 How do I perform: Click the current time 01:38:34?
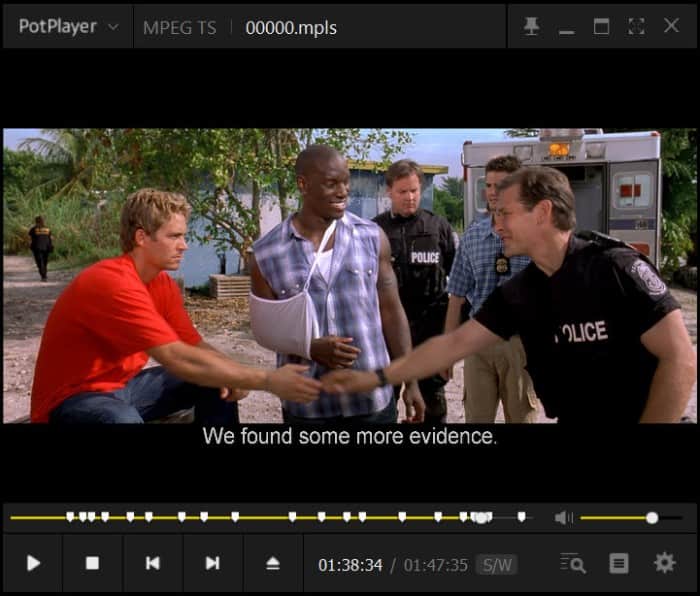tap(350, 565)
